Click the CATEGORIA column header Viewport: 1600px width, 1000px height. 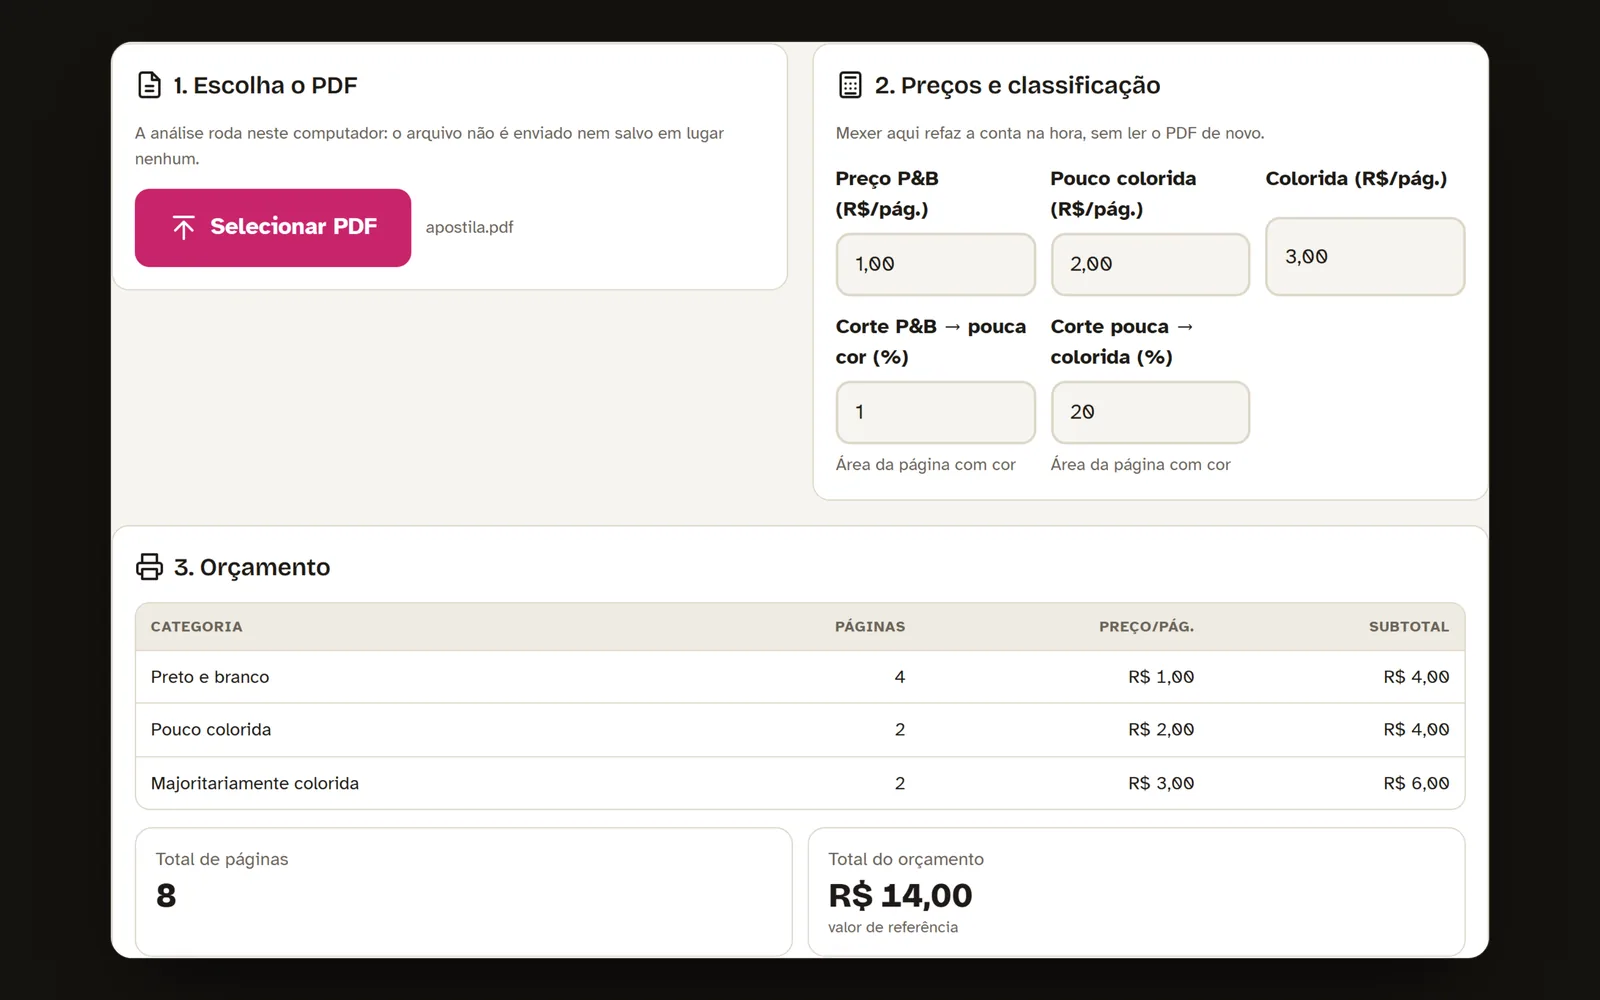click(196, 627)
